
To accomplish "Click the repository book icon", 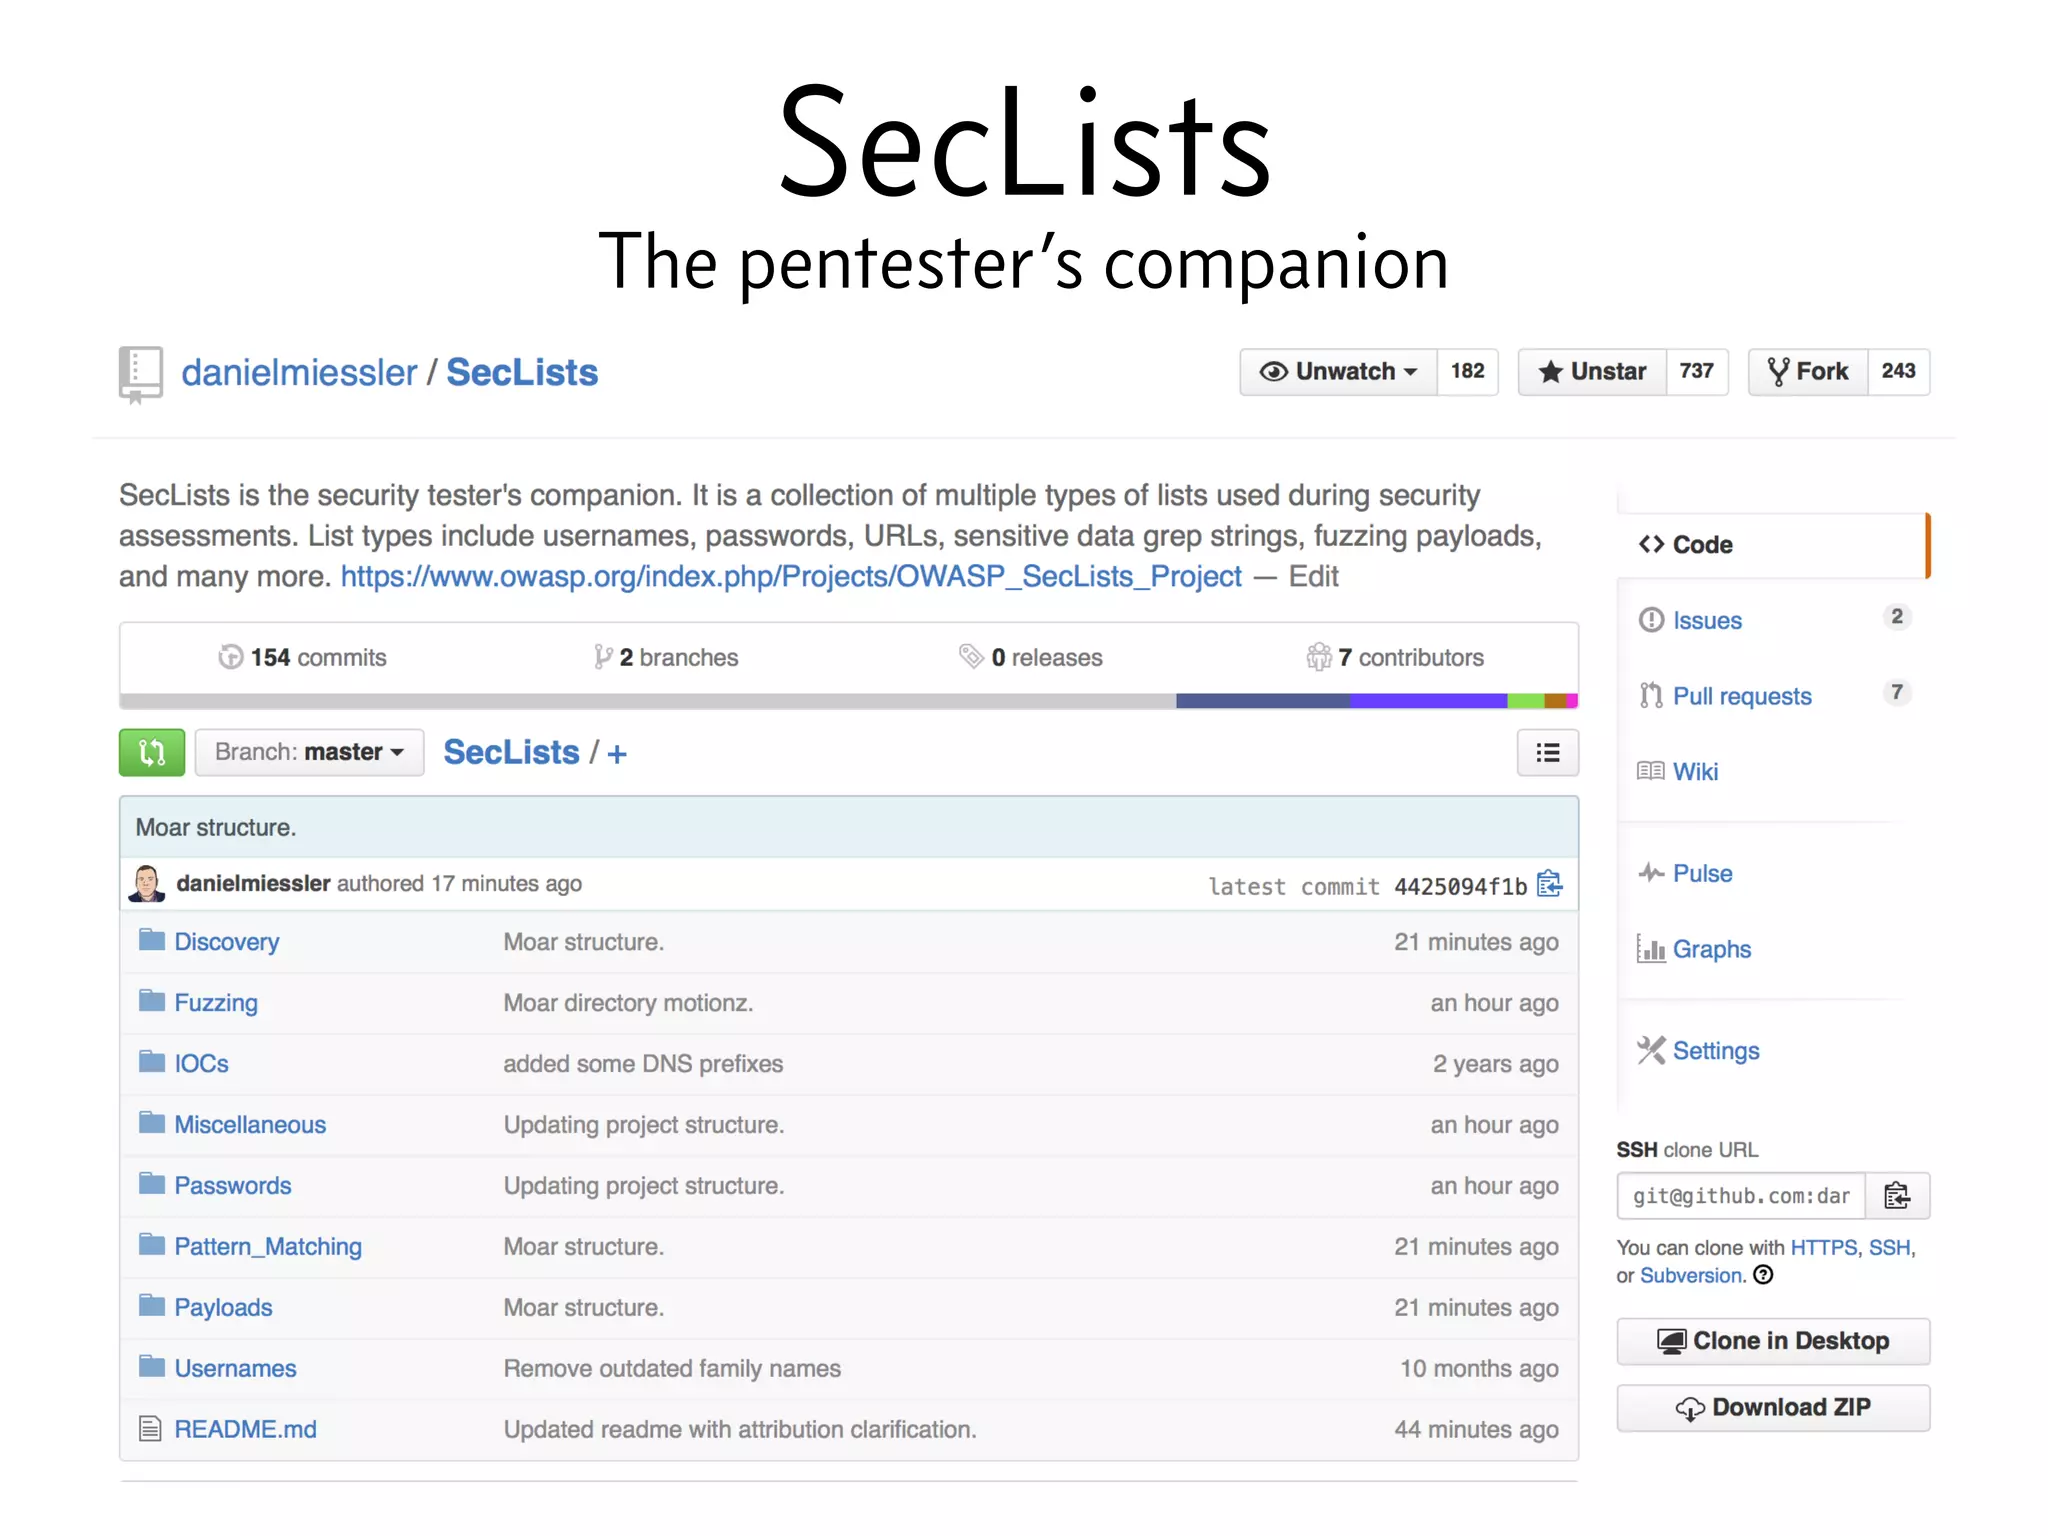I will 140,373.
